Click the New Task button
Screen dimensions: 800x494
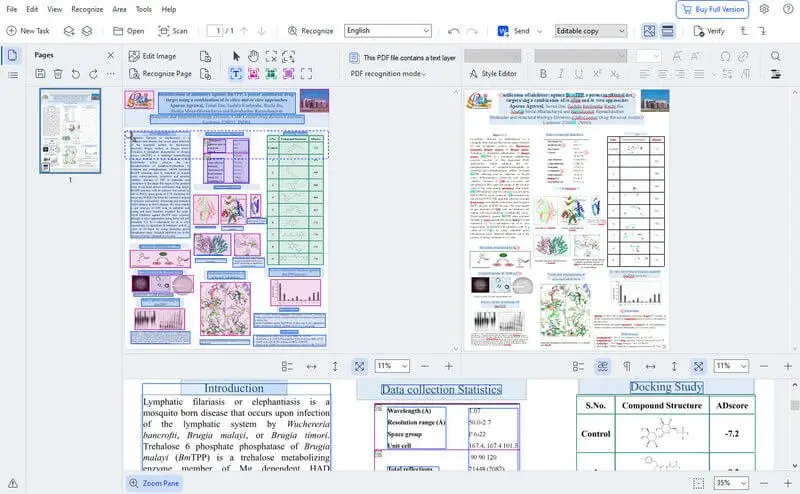(28, 31)
